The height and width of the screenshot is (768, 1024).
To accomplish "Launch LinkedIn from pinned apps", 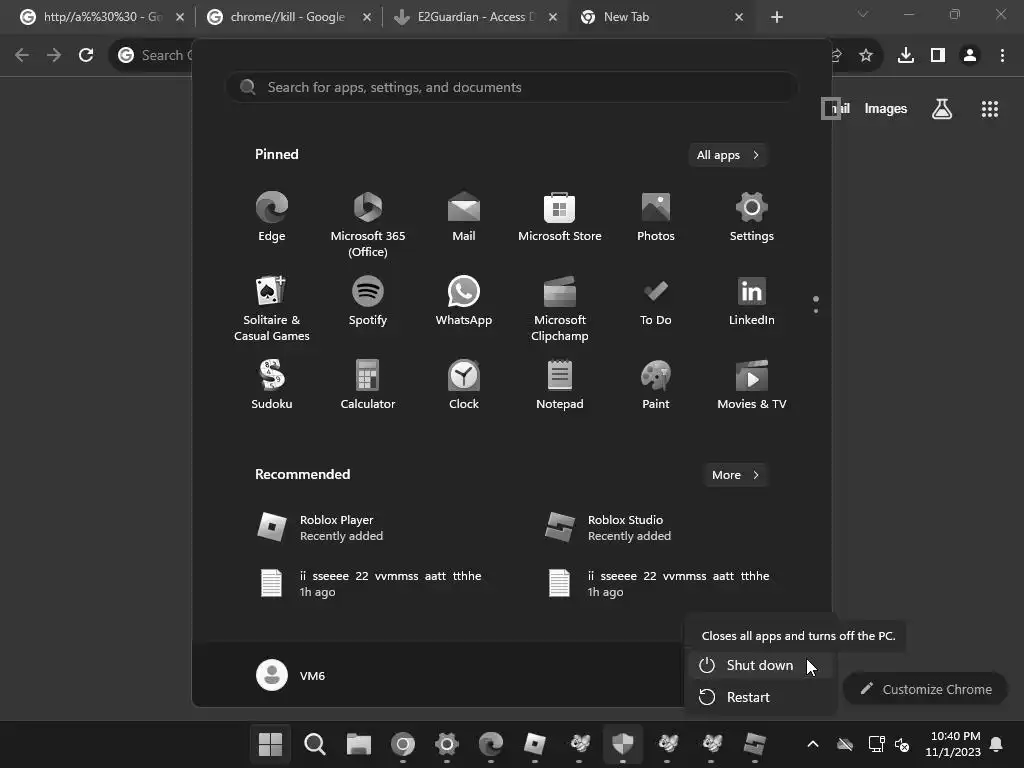I will (752, 301).
